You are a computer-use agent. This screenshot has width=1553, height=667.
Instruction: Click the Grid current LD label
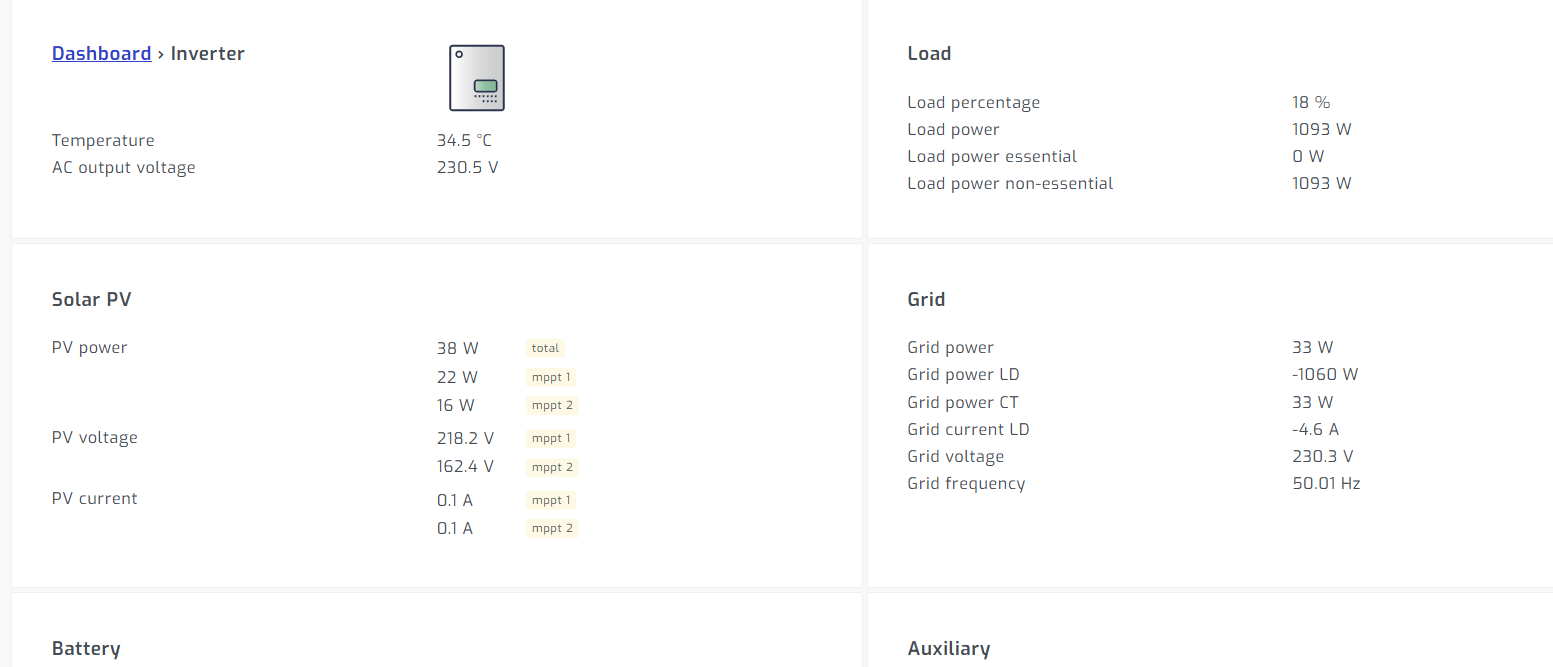click(x=968, y=429)
